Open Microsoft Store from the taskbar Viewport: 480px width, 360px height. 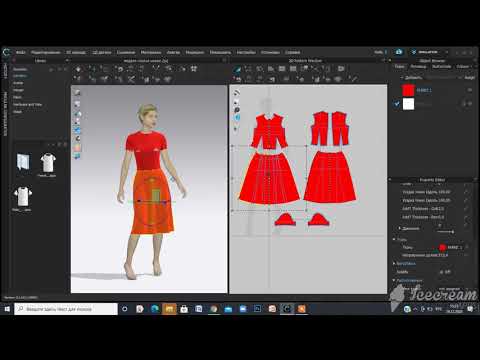pos(184,309)
